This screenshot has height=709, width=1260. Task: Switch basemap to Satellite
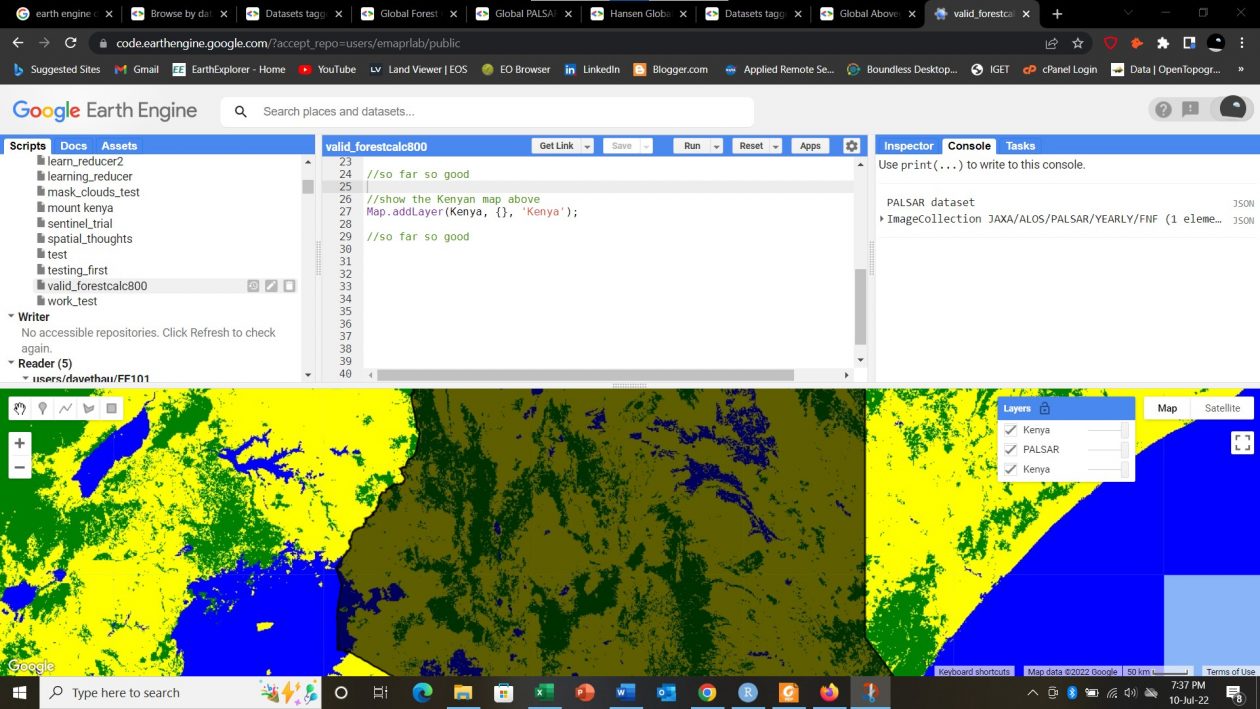click(x=1222, y=408)
